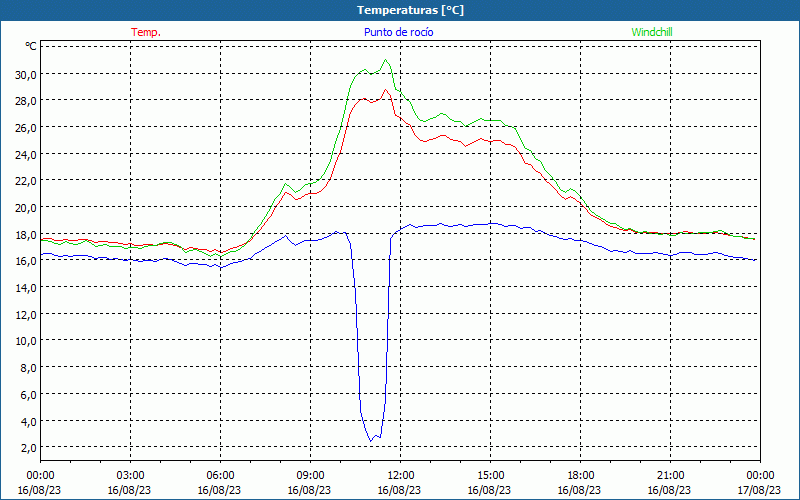Click the lowest point of blue dew point curve

[x=371, y=440]
